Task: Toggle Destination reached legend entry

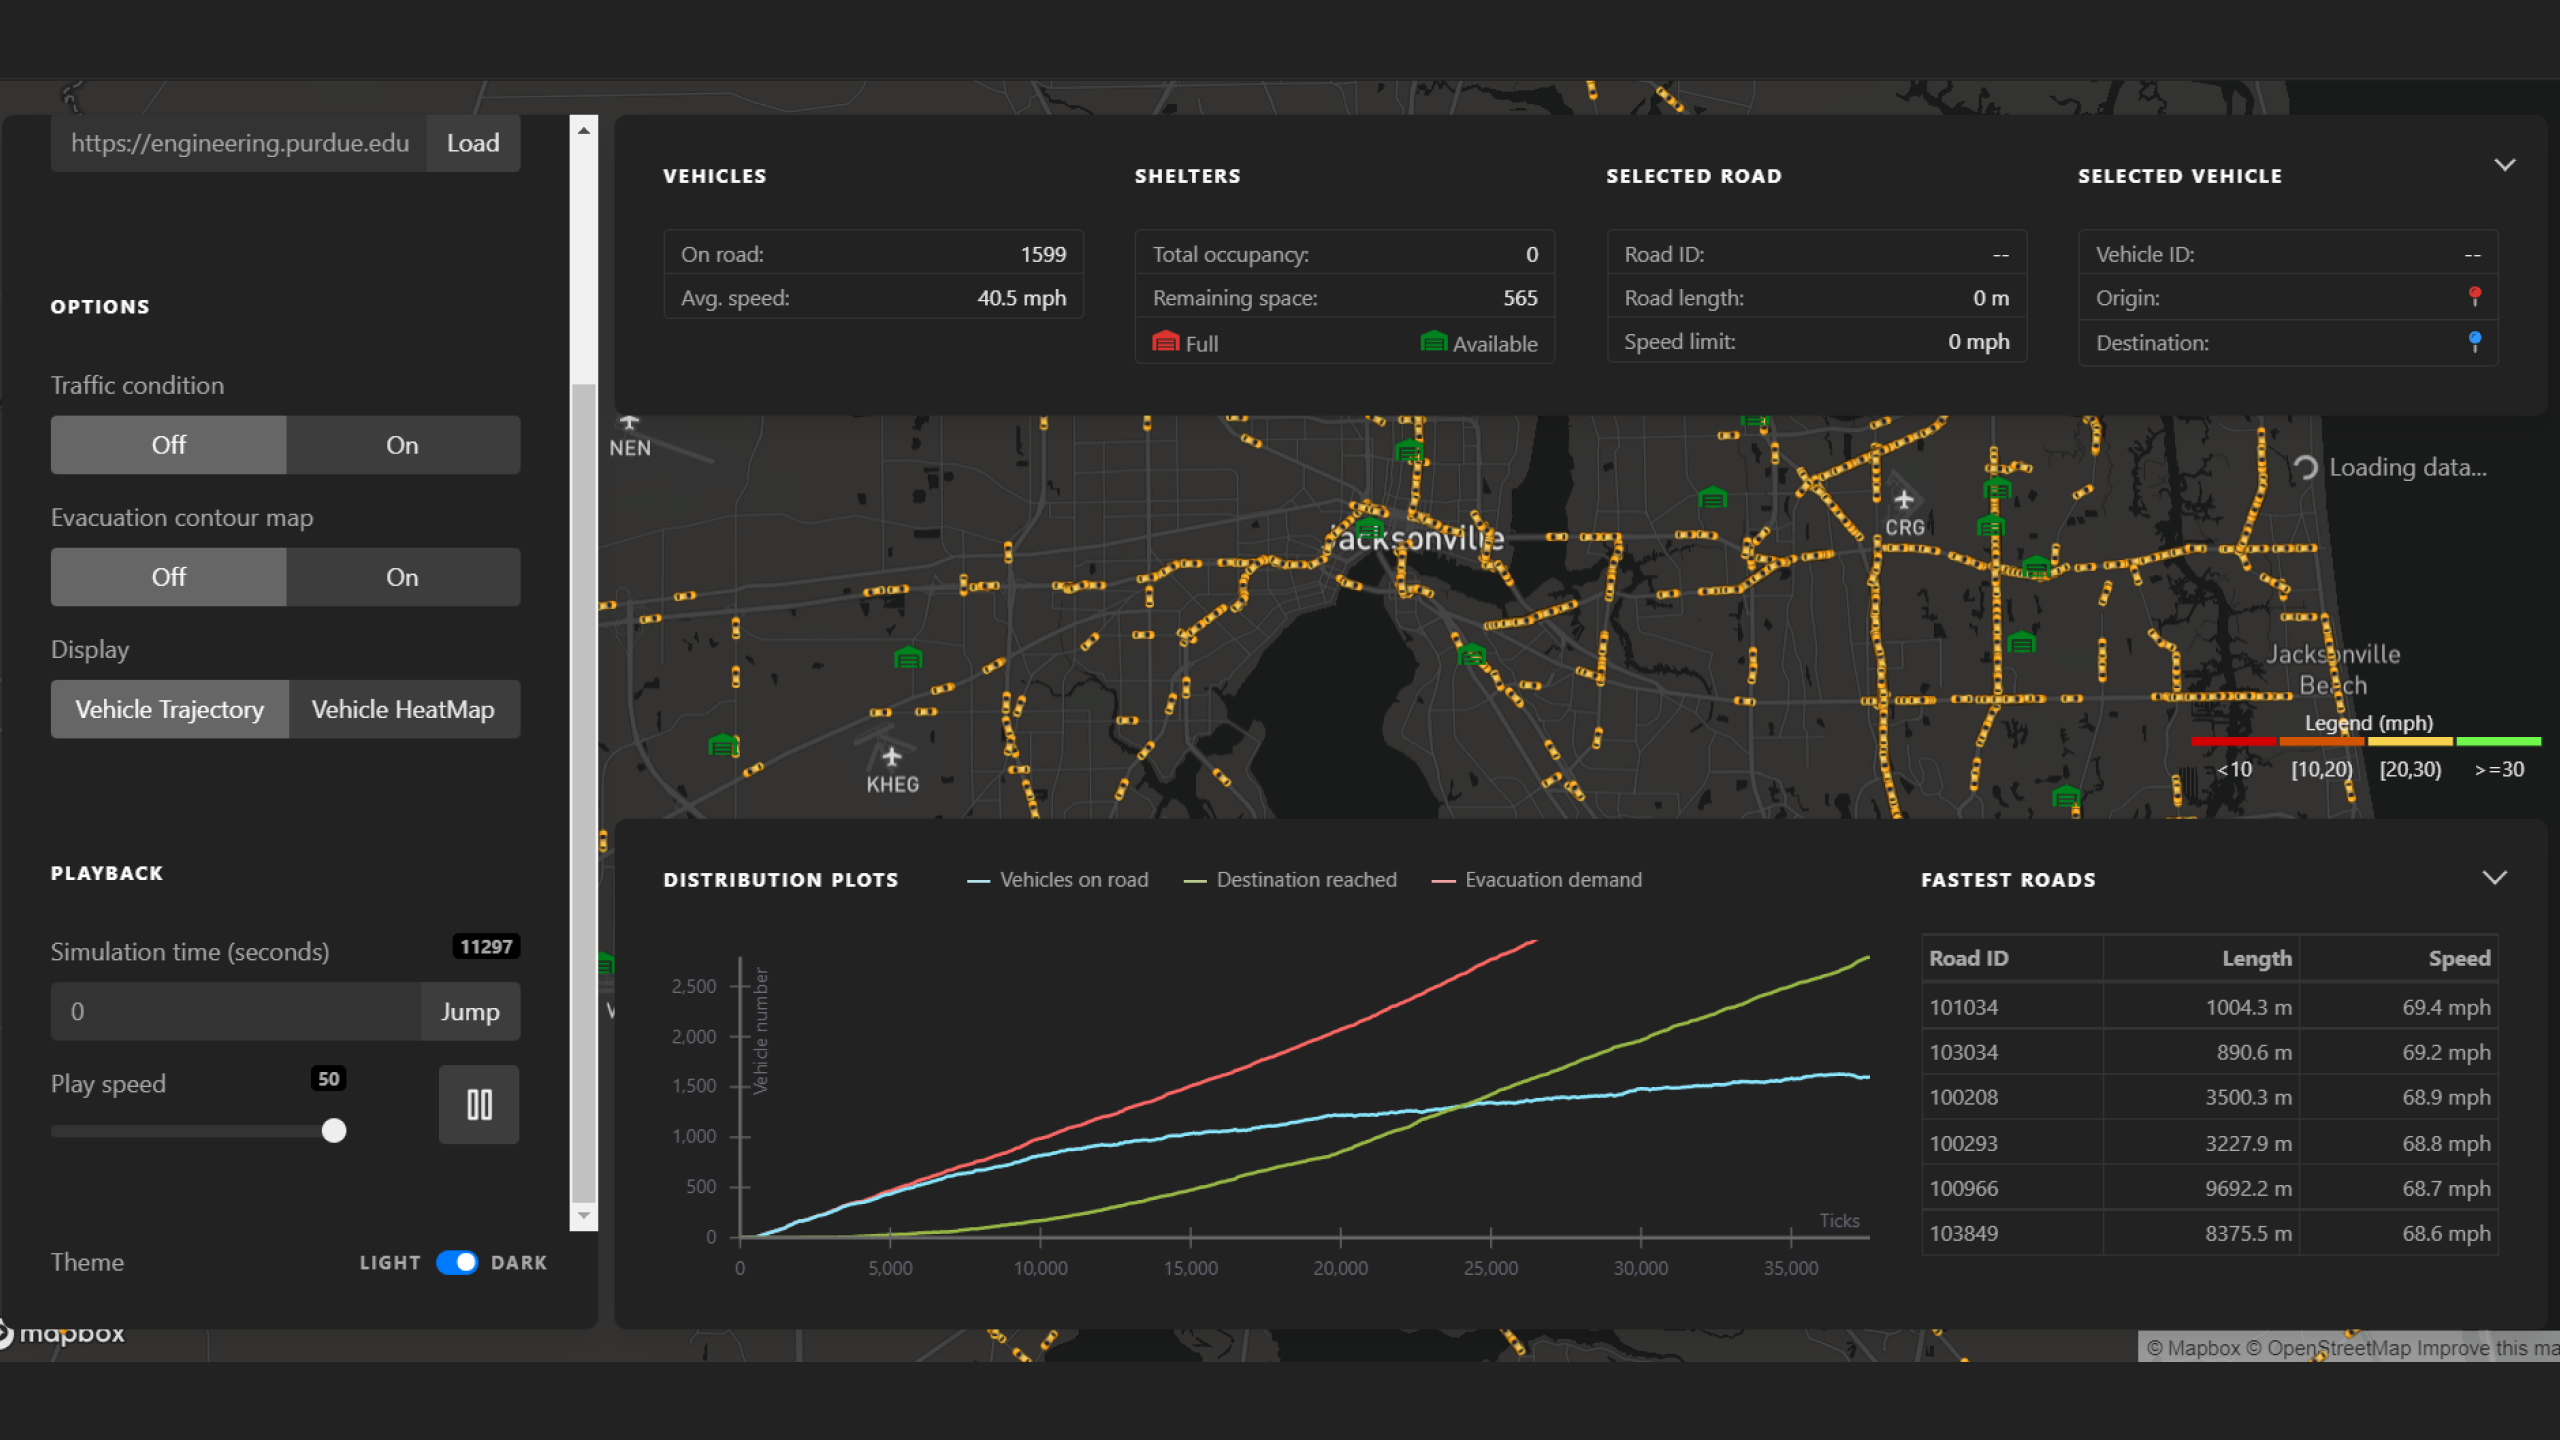Action: pyautogui.click(x=1290, y=880)
